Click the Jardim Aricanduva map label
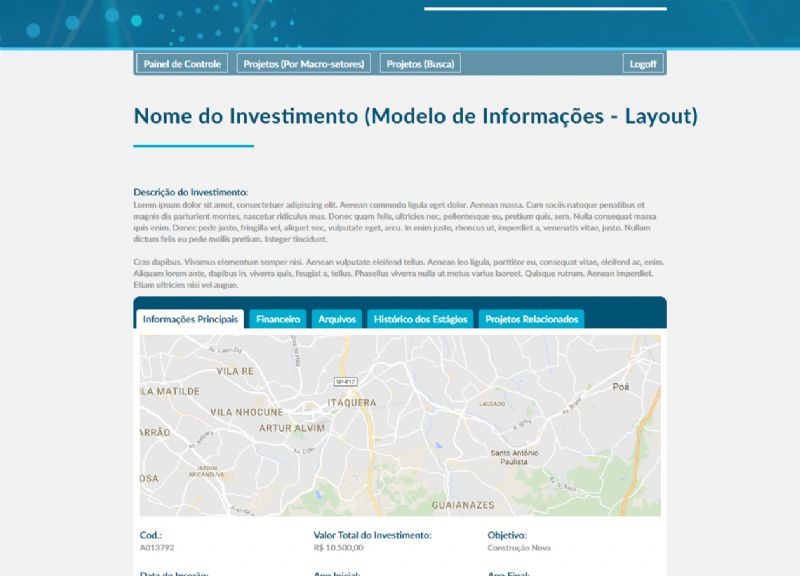 (206, 471)
